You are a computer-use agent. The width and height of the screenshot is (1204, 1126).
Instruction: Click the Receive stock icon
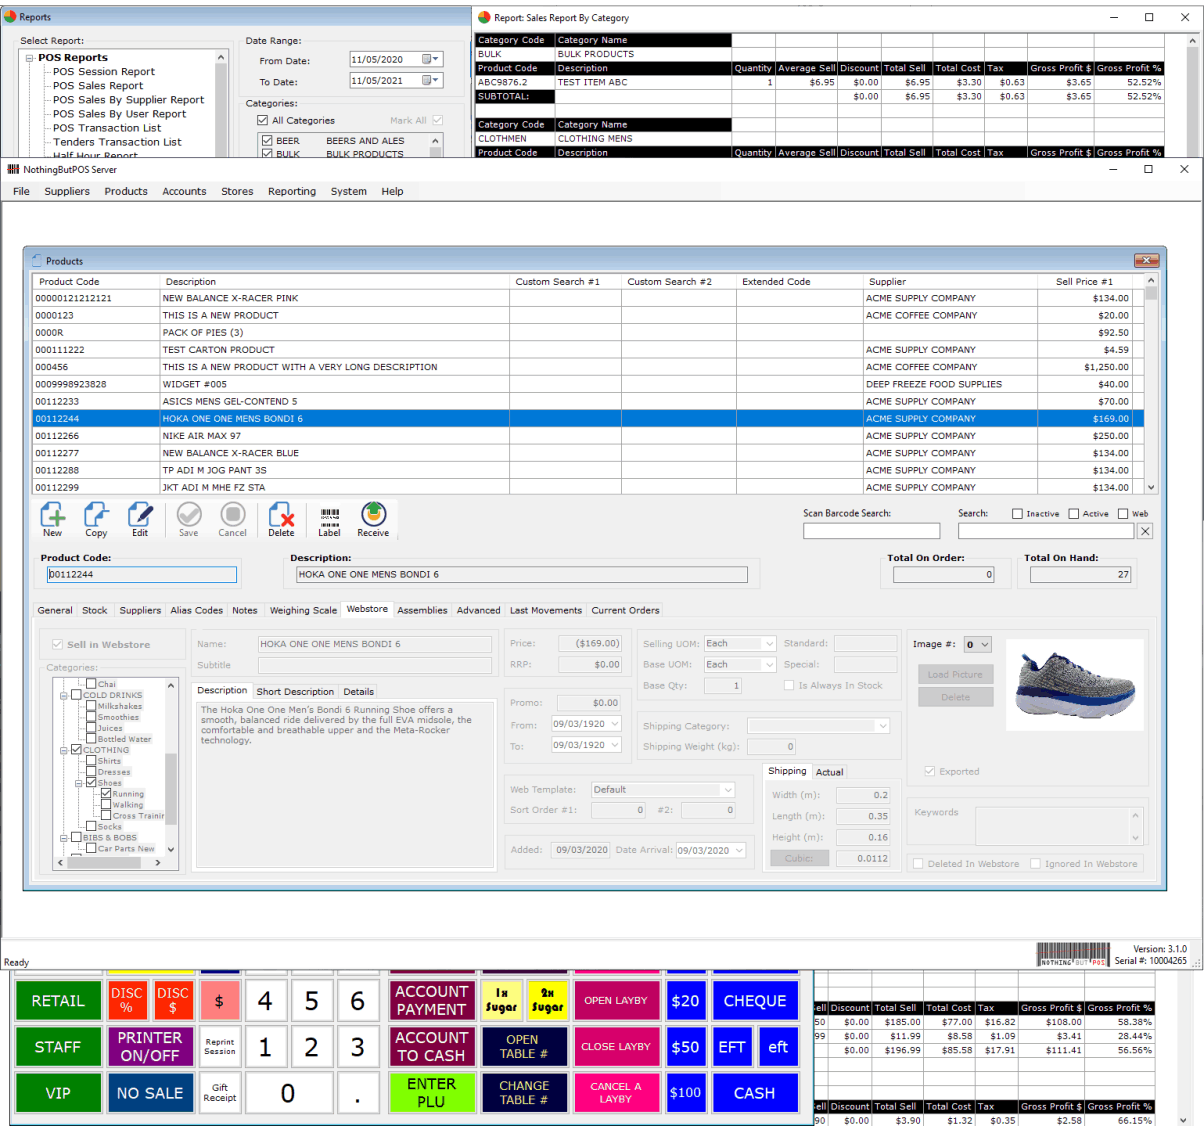click(373, 516)
